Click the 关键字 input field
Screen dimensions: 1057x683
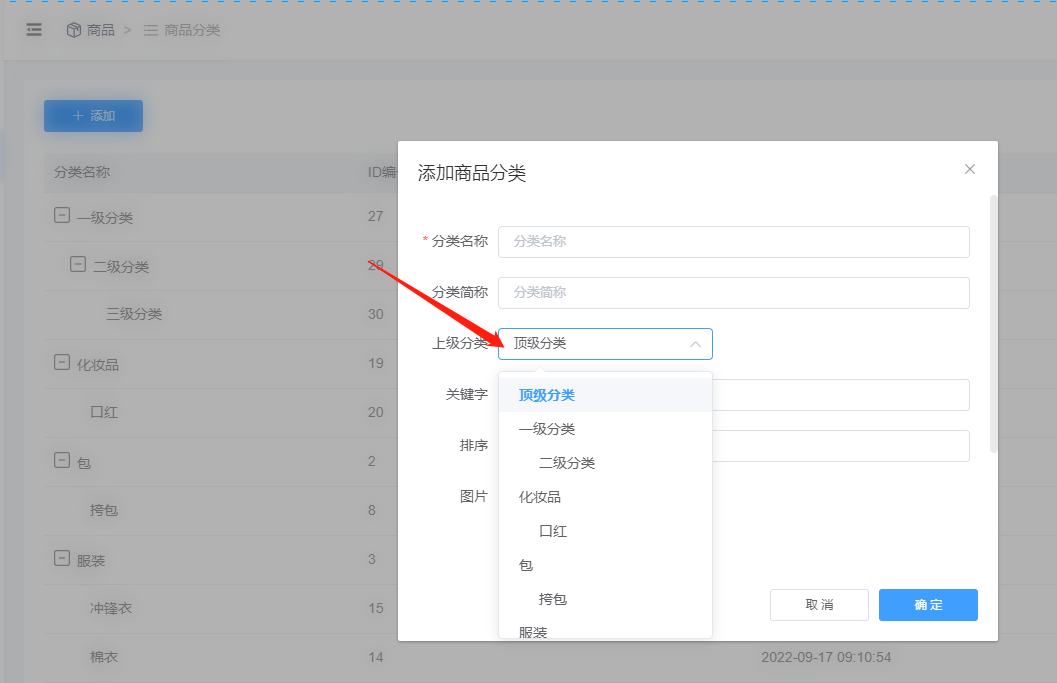(841, 395)
